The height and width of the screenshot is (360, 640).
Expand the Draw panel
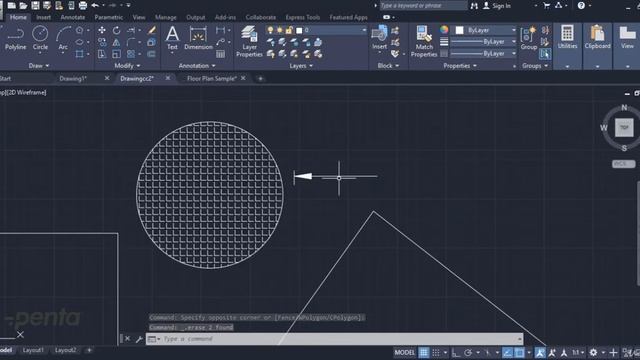(x=39, y=66)
